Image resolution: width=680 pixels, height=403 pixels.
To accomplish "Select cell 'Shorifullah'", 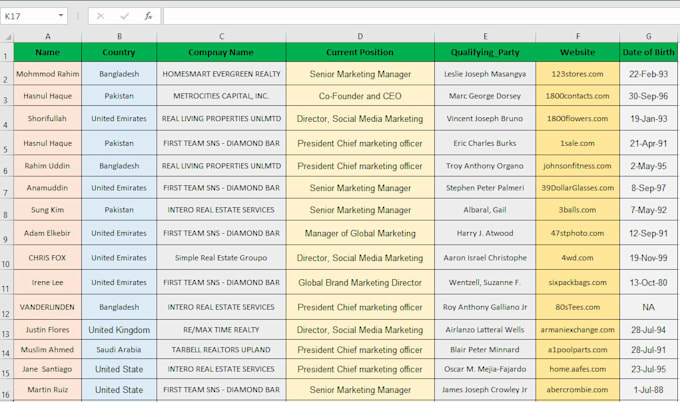I will (x=48, y=118).
